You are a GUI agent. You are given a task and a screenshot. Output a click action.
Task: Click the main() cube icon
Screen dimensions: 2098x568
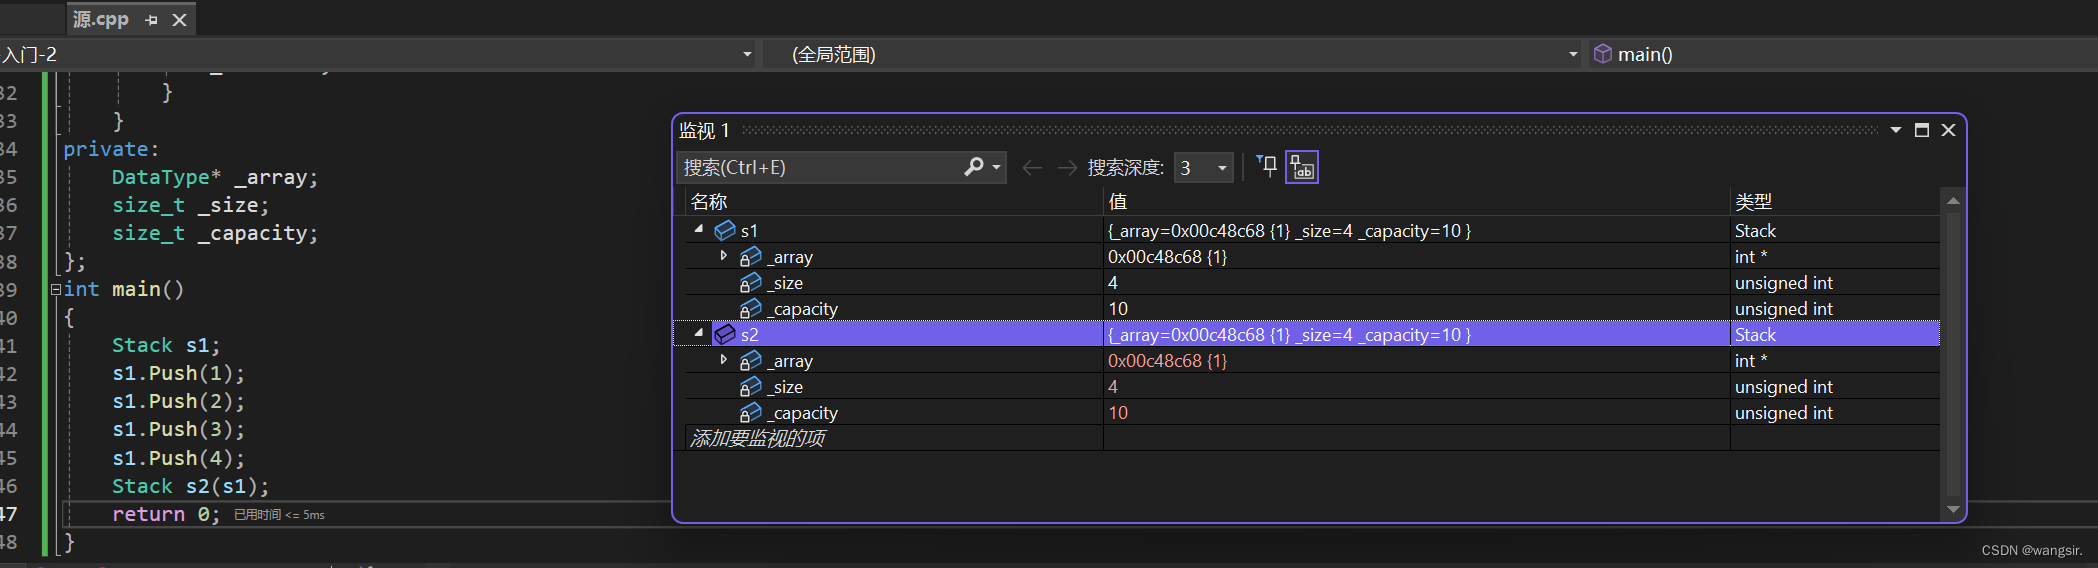coord(1602,54)
